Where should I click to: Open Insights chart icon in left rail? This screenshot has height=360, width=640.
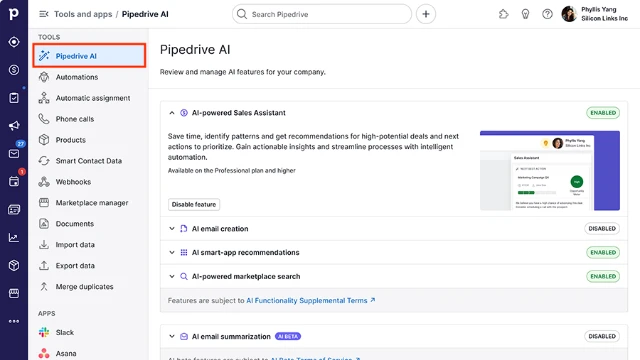[x=14, y=238]
